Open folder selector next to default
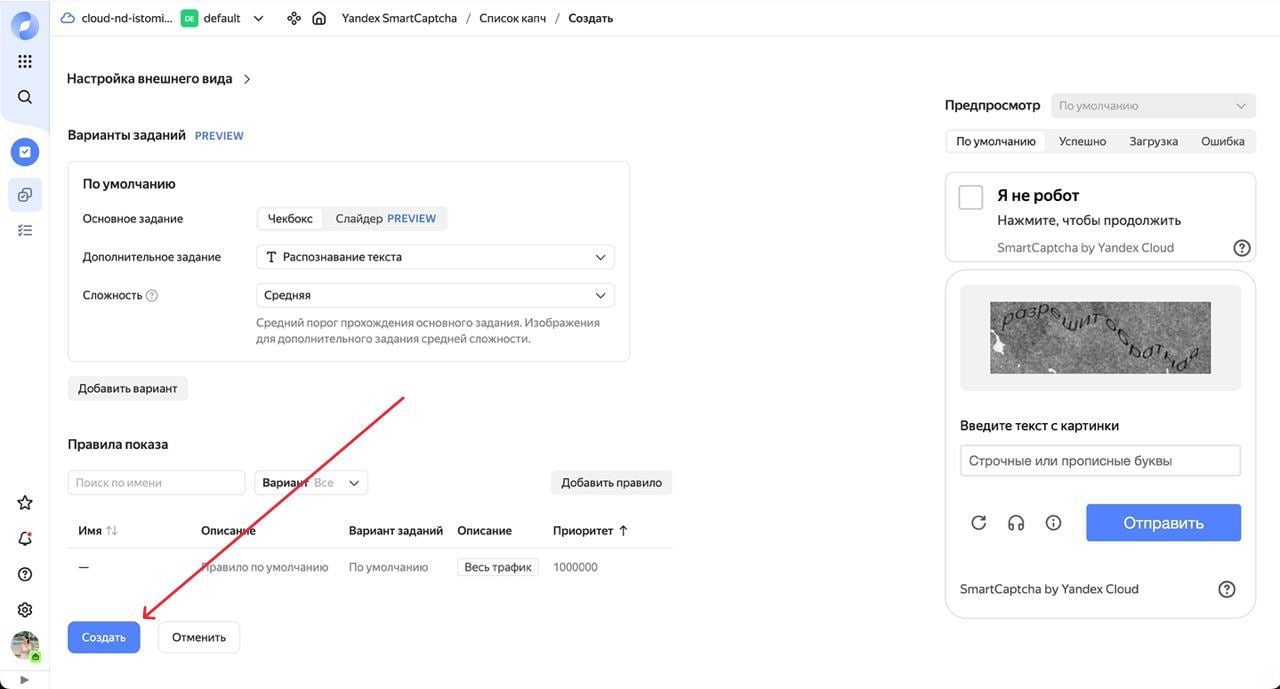 pos(259,18)
